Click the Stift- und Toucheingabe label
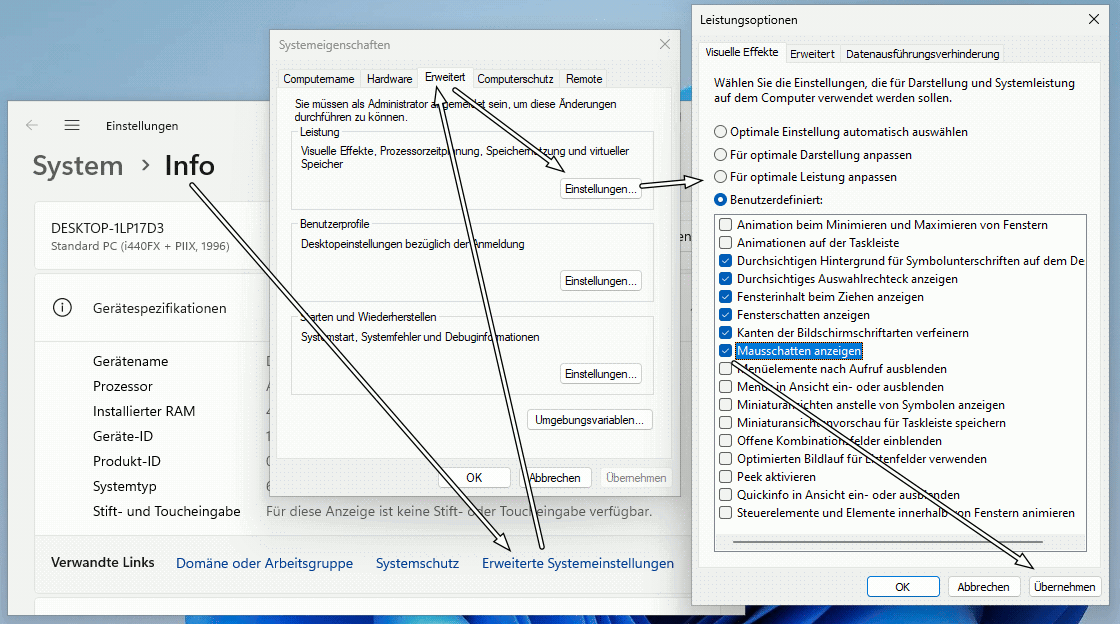Screen dimensions: 1120x624 point(166,511)
